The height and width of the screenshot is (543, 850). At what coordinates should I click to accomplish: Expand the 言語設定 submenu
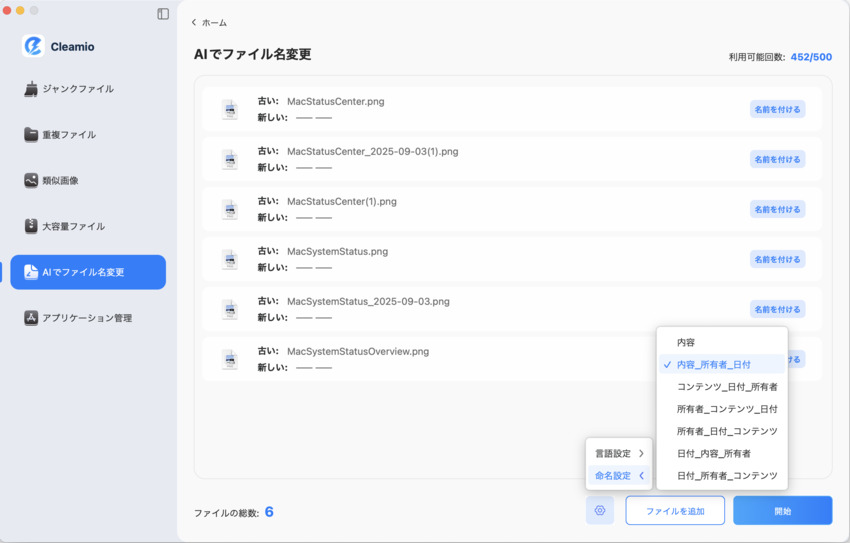coord(619,453)
